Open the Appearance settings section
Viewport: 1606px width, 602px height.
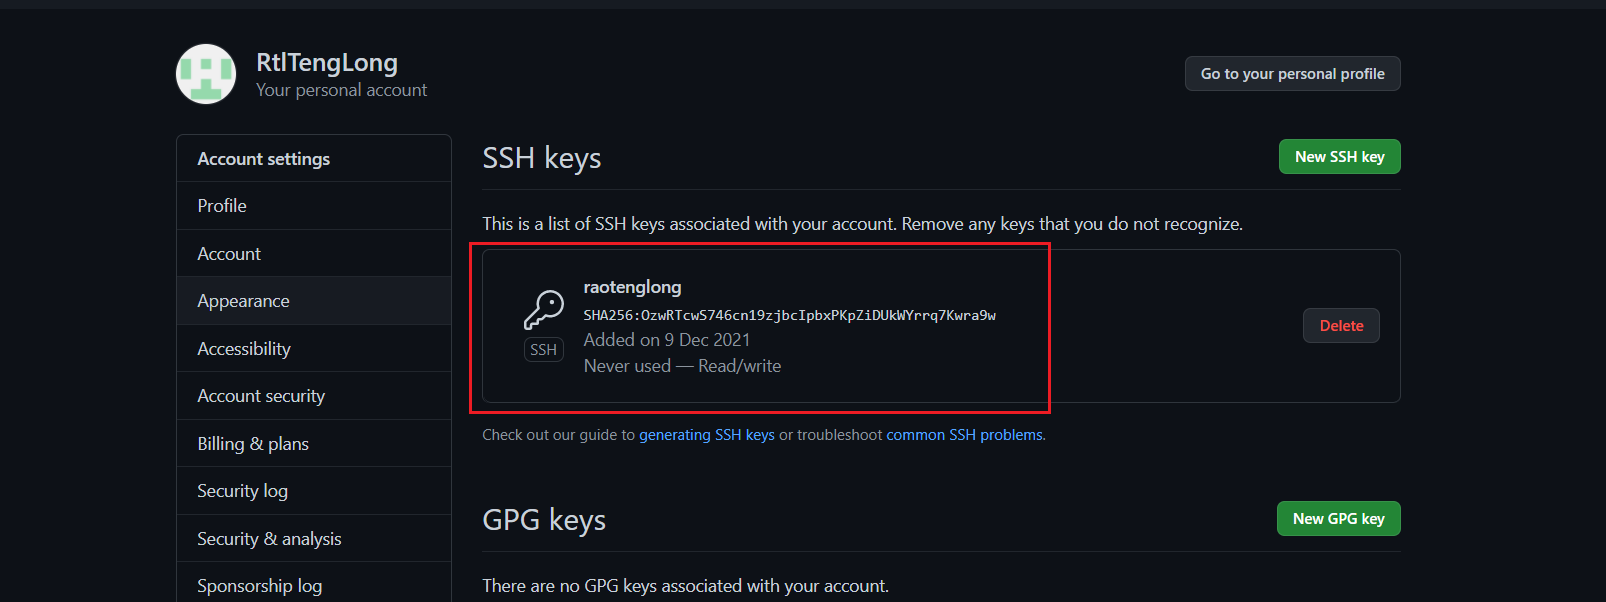243,300
